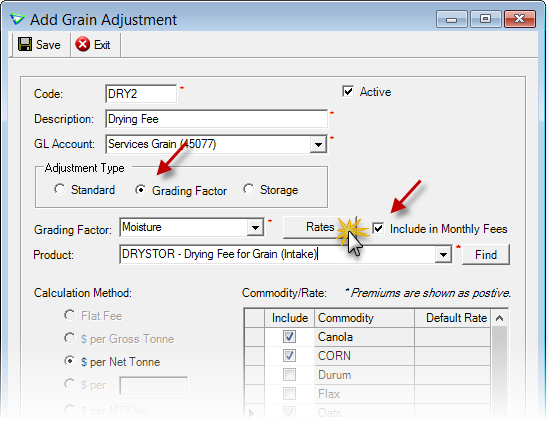Choose $ per Gross Tonne method
The width and height of the screenshot is (553, 425).
[x=69, y=338]
